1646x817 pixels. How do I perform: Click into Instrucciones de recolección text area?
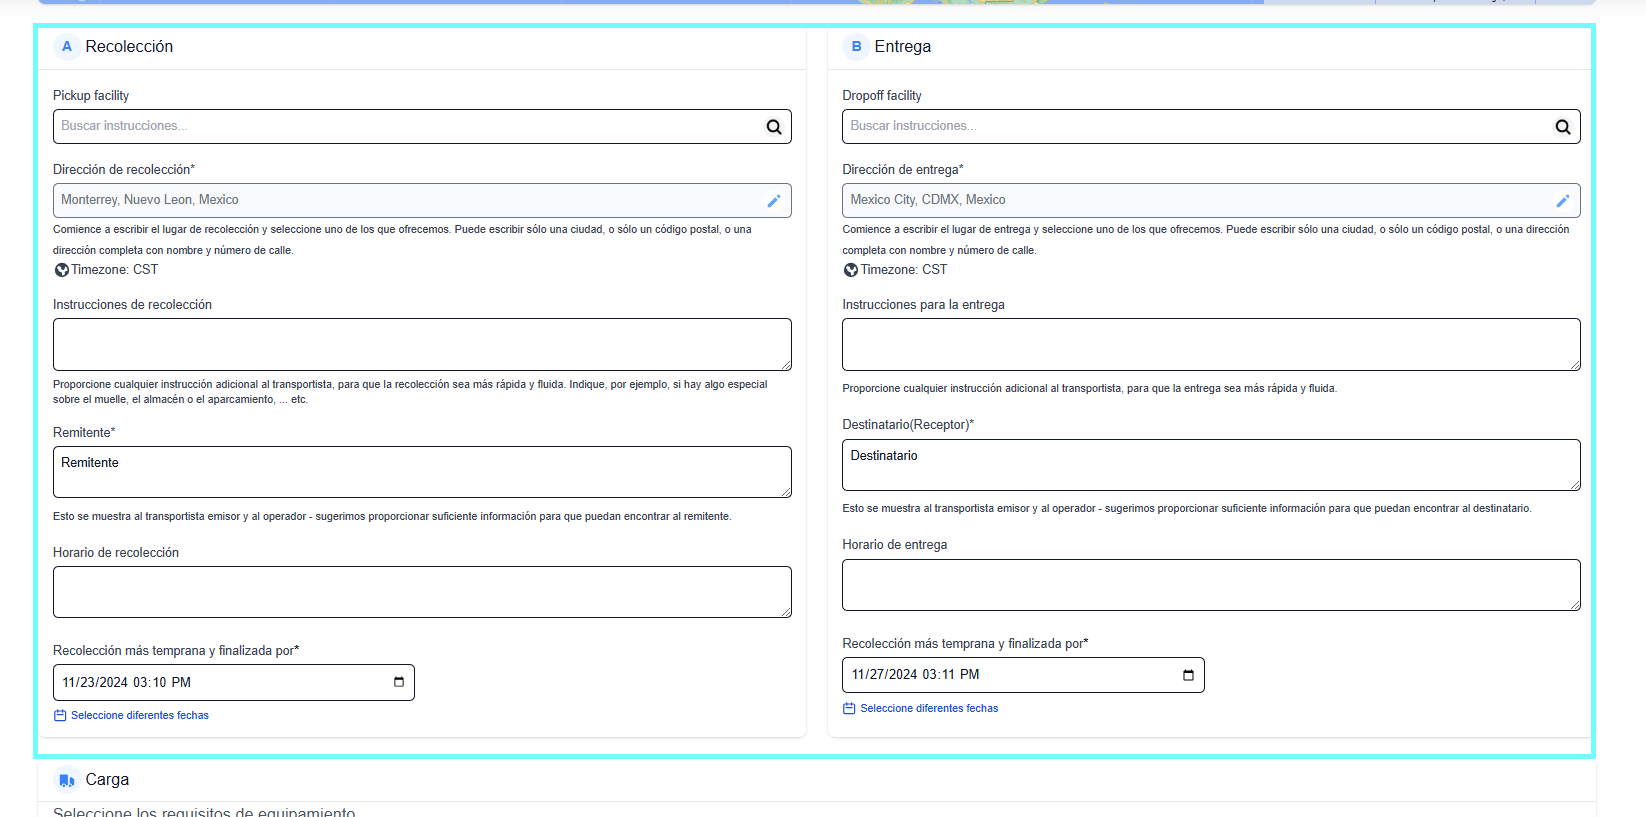point(421,344)
